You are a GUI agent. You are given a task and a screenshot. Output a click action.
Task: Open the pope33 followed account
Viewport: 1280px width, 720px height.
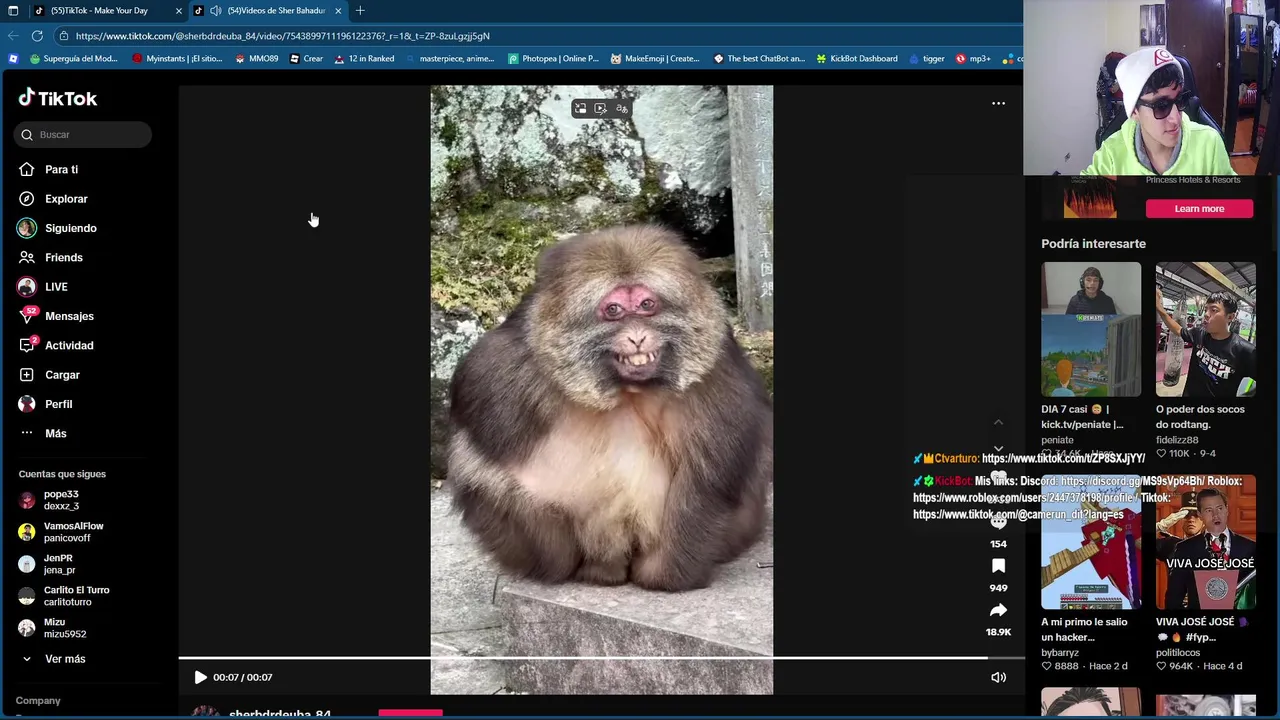click(60, 500)
